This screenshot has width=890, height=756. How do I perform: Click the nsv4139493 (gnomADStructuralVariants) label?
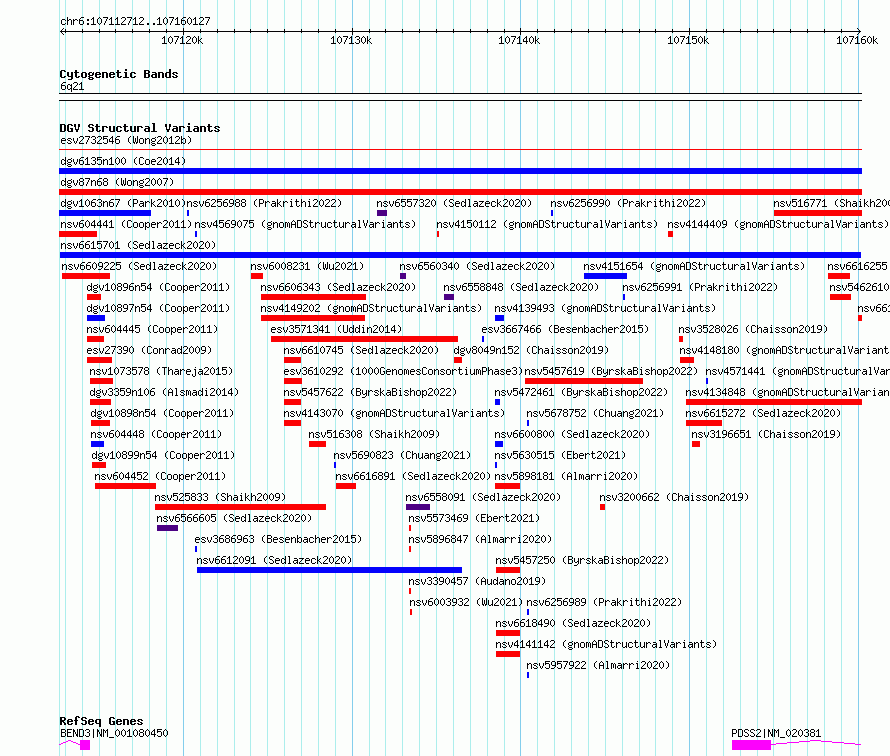point(605,308)
